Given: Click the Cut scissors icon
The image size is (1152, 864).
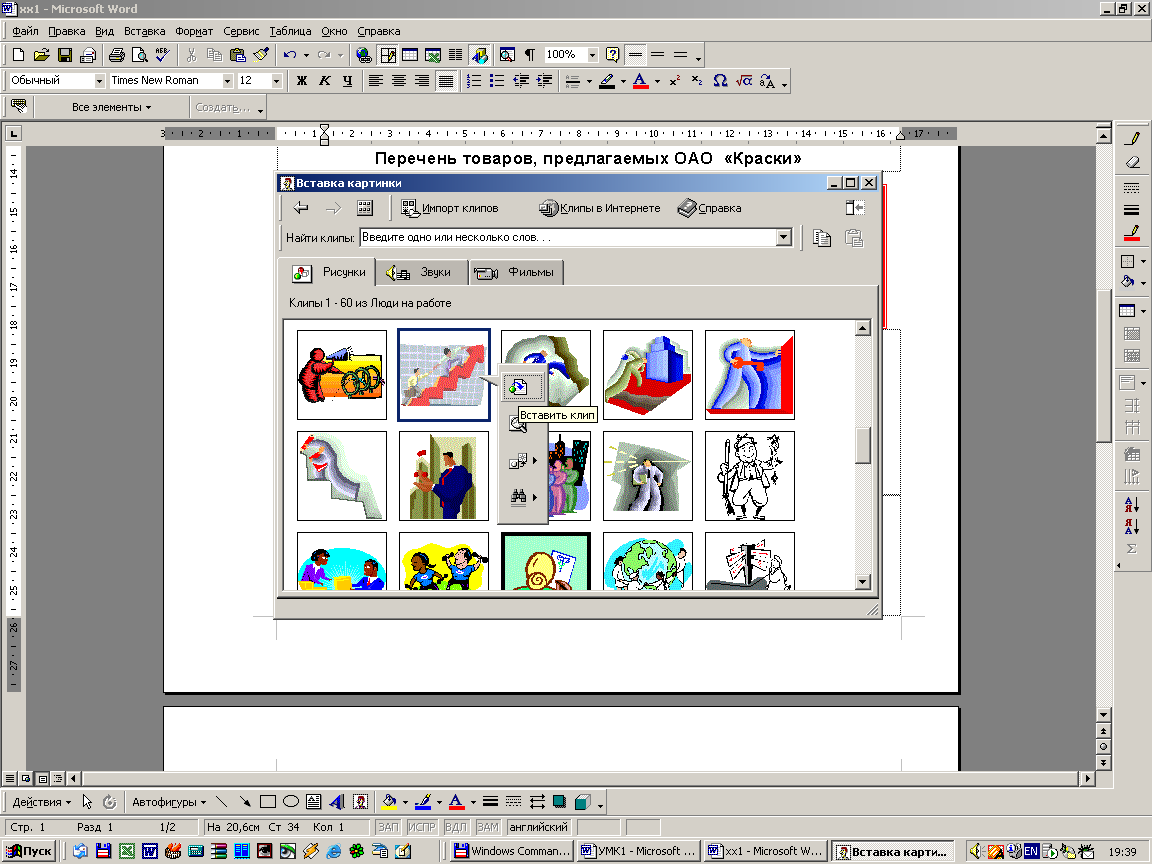Looking at the screenshot, I should 192,54.
